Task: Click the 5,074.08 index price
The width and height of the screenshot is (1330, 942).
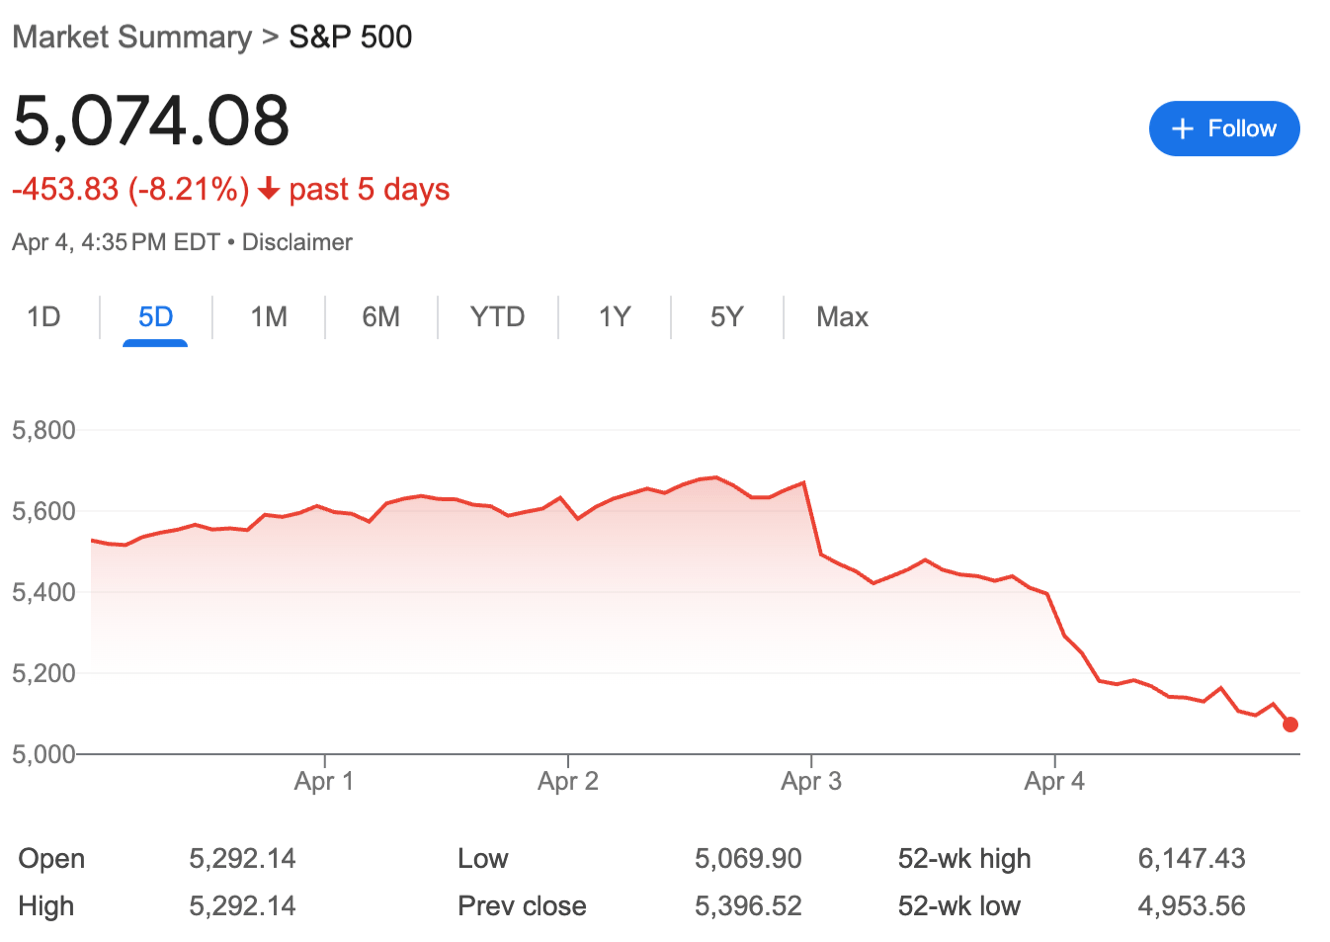Action: pyautogui.click(x=151, y=121)
